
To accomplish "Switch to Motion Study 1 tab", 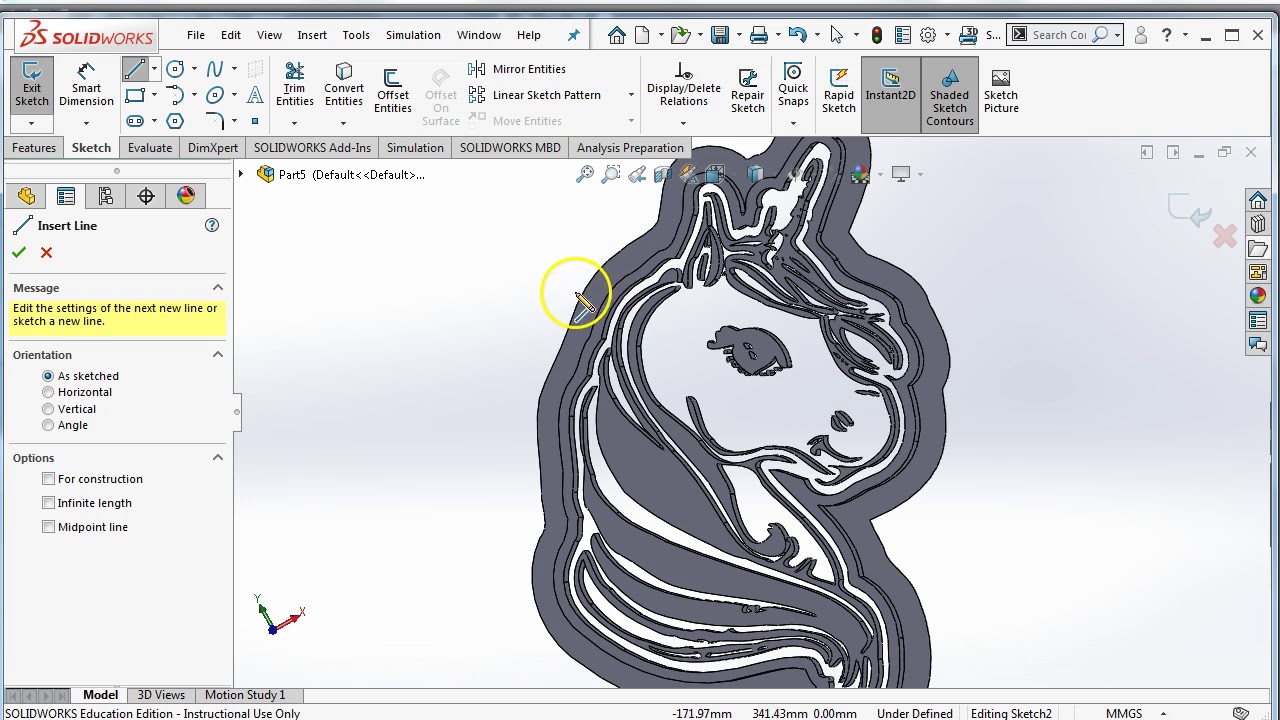I will coord(245,695).
